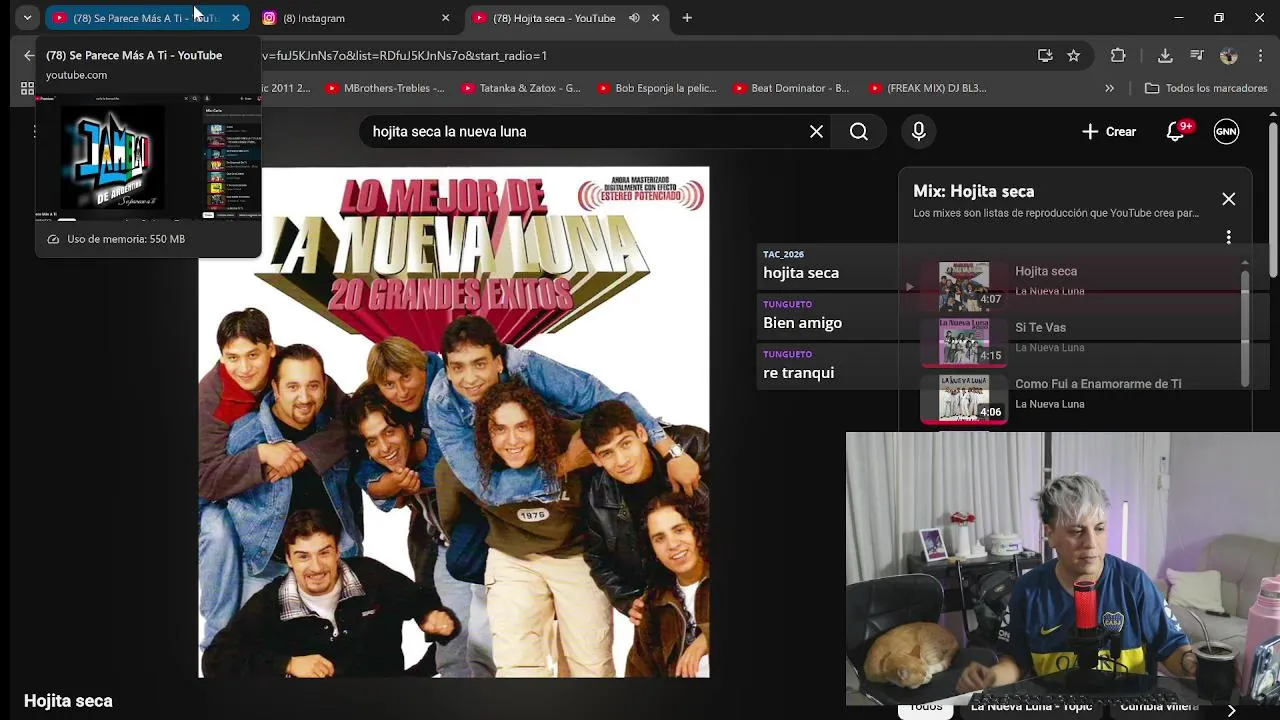1280x720 pixels.
Task: Open the Beat Dominator bookmark
Action: tap(791, 88)
